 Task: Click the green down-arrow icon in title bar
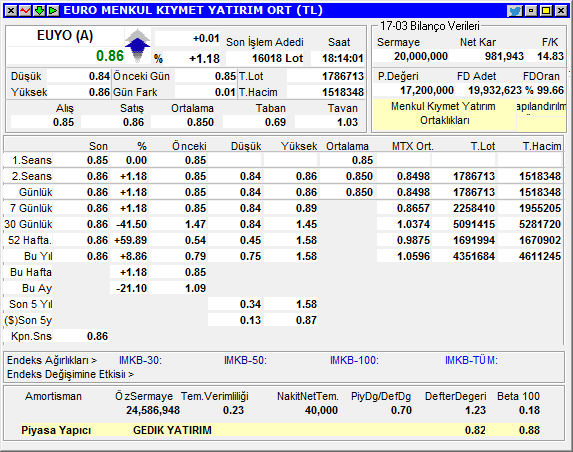pyautogui.click(x=39, y=11)
